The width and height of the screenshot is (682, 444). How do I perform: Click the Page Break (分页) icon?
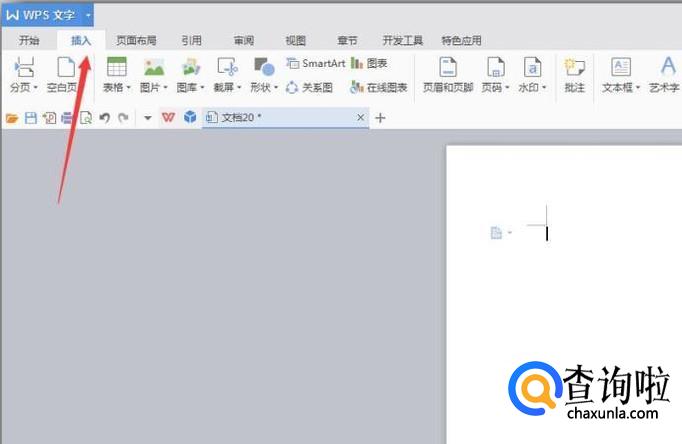24,68
